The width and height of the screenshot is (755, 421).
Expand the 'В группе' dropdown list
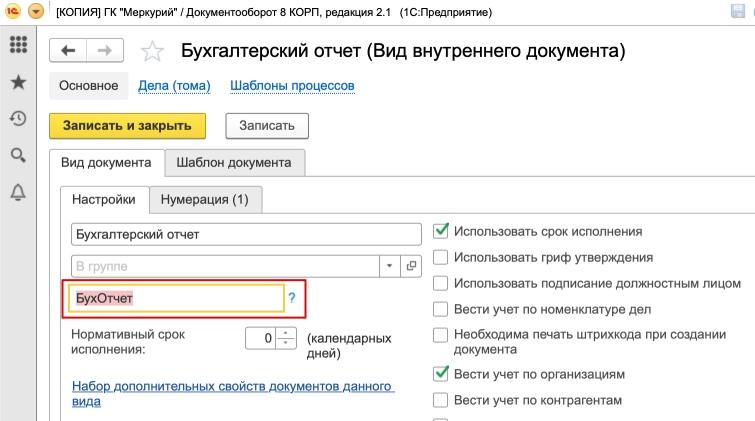click(x=390, y=266)
